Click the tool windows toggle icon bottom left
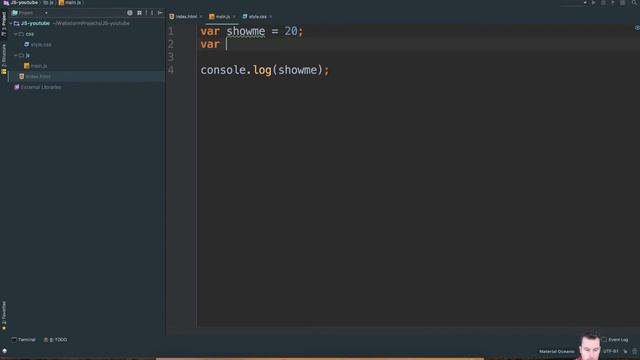The width and height of the screenshot is (640, 360). click(x=4, y=351)
